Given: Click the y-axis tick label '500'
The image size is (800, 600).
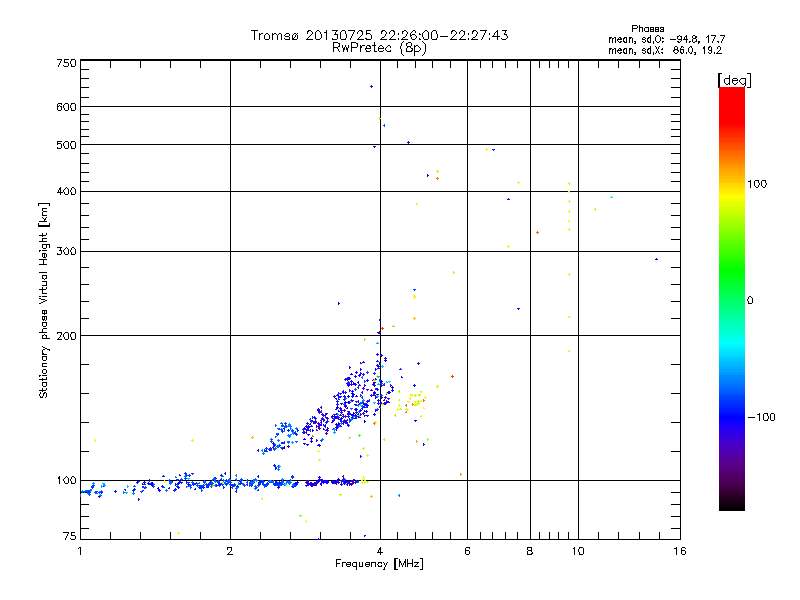Looking at the screenshot, I should 66,145.
